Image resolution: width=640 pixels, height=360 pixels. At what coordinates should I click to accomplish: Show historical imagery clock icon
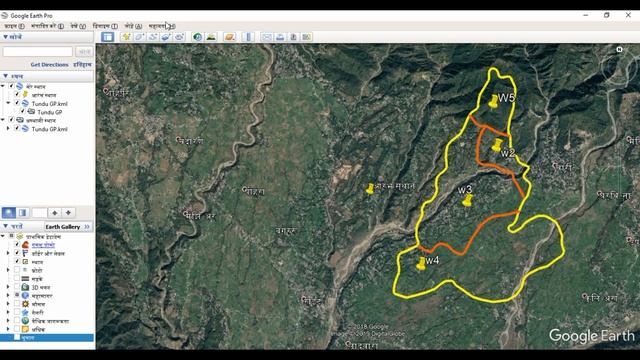[198, 37]
